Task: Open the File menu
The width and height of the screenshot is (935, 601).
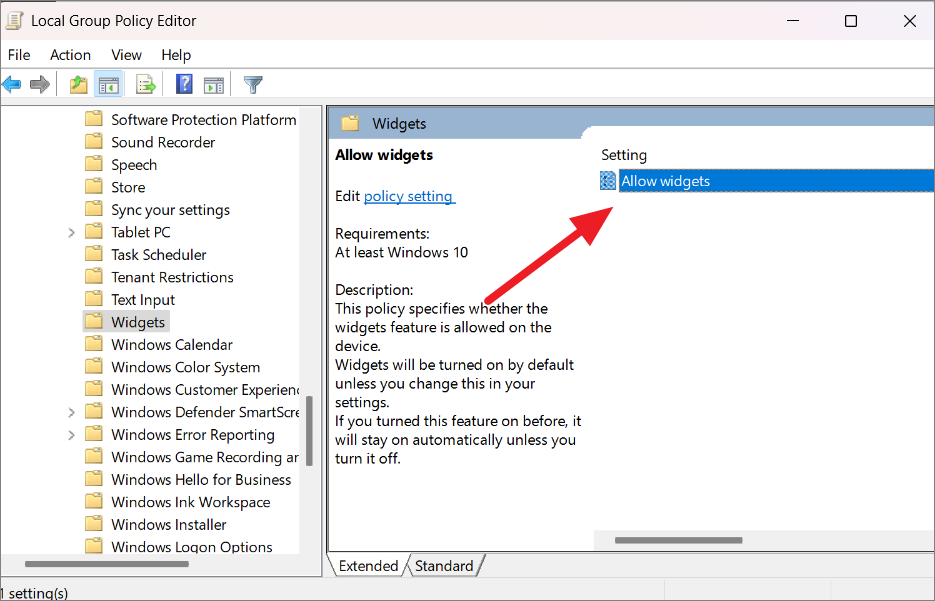Action: (19, 55)
